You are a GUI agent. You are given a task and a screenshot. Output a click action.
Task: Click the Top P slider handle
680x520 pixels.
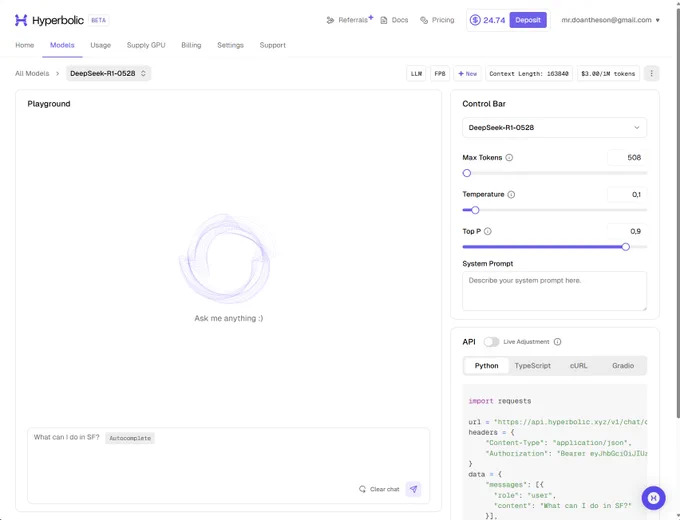tap(625, 247)
